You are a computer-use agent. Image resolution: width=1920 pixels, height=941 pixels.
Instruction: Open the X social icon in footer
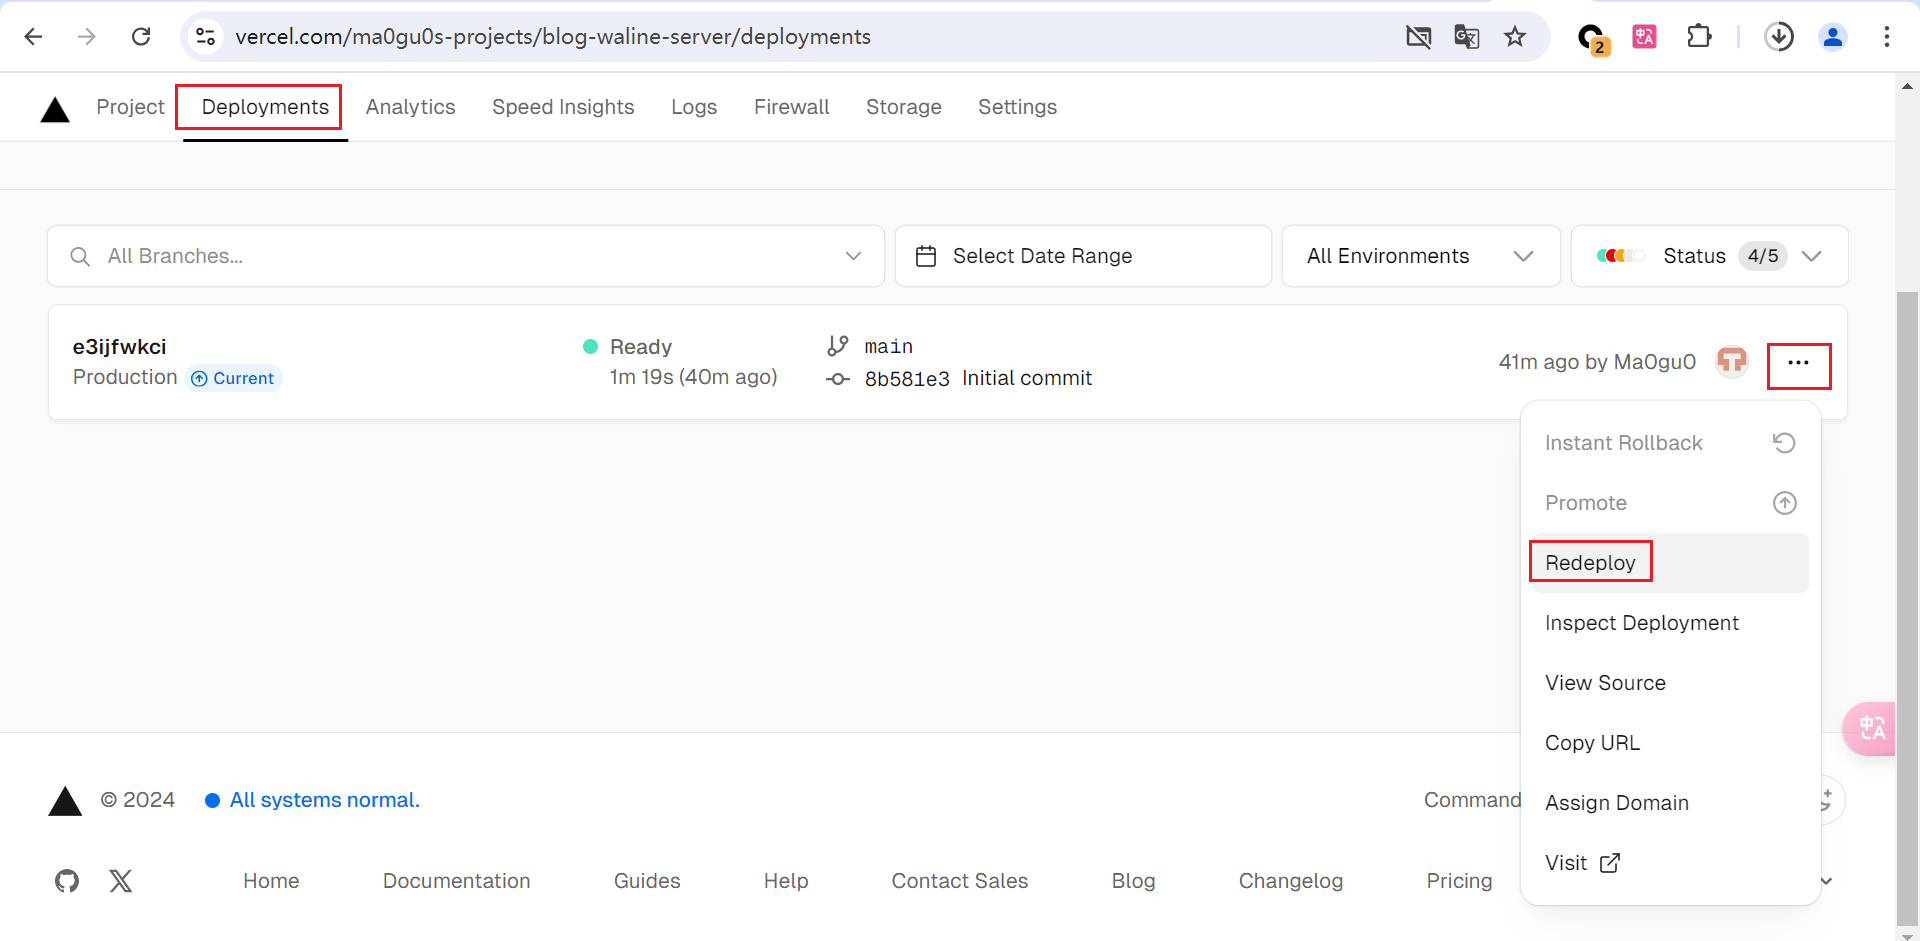coord(121,881)
